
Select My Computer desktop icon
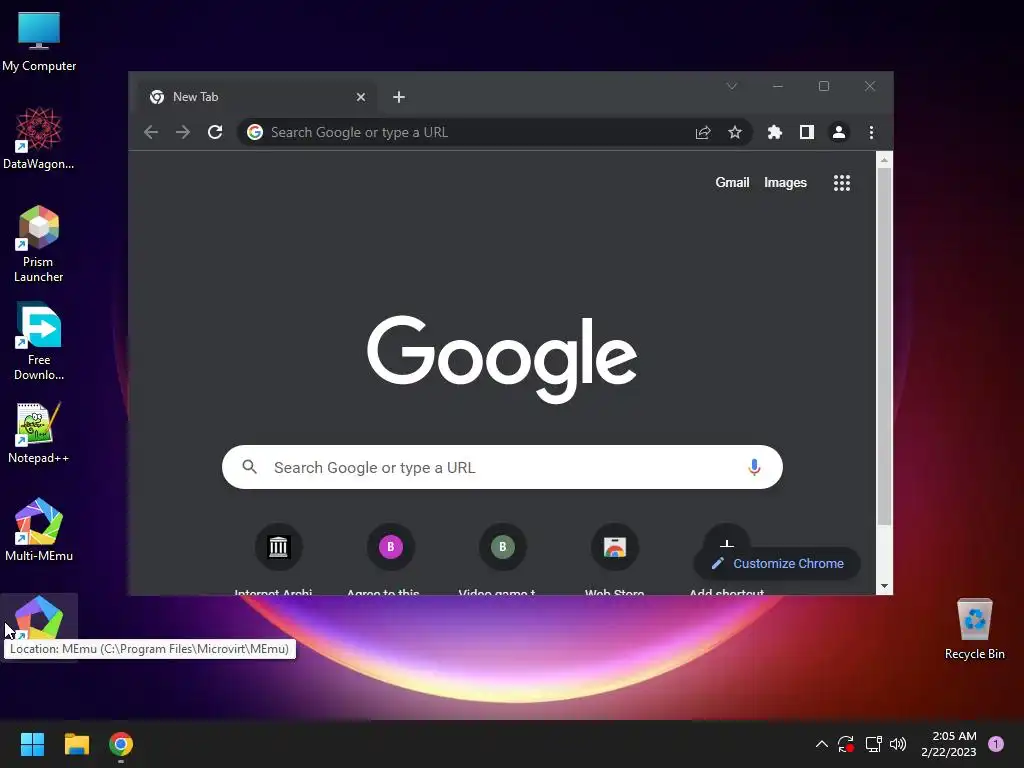click(39, 41)
